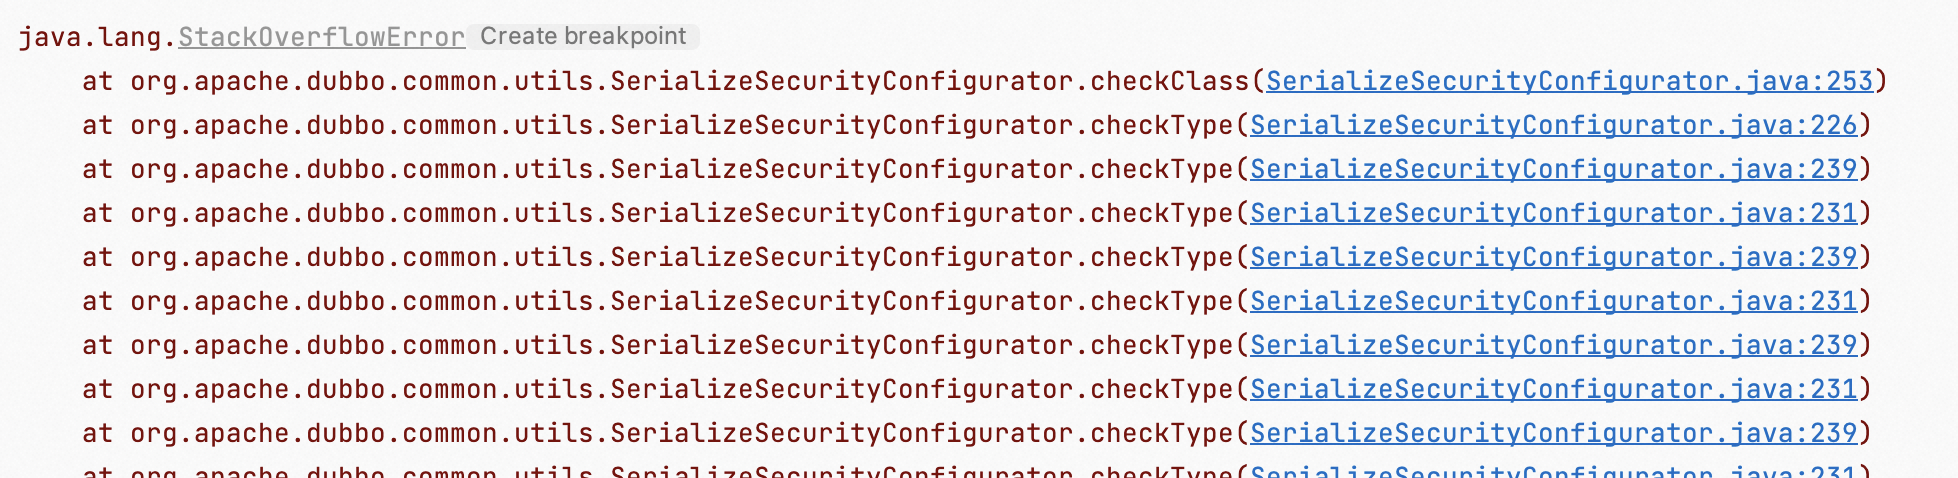This screenshot has height=478, width=1958.
Task: Click the java.lang. prefix text
Action: pos(97,37)
